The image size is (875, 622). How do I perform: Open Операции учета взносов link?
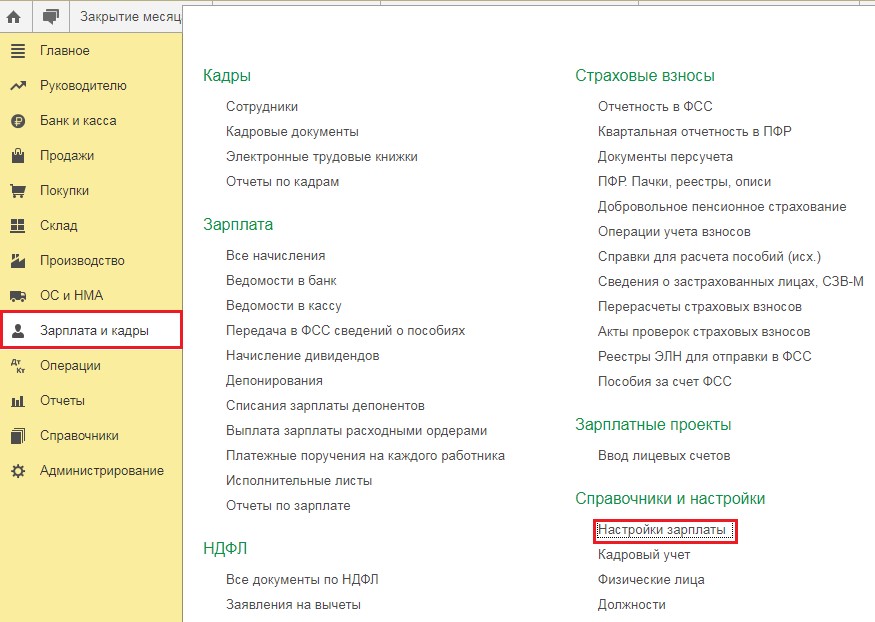pos(674,232)
